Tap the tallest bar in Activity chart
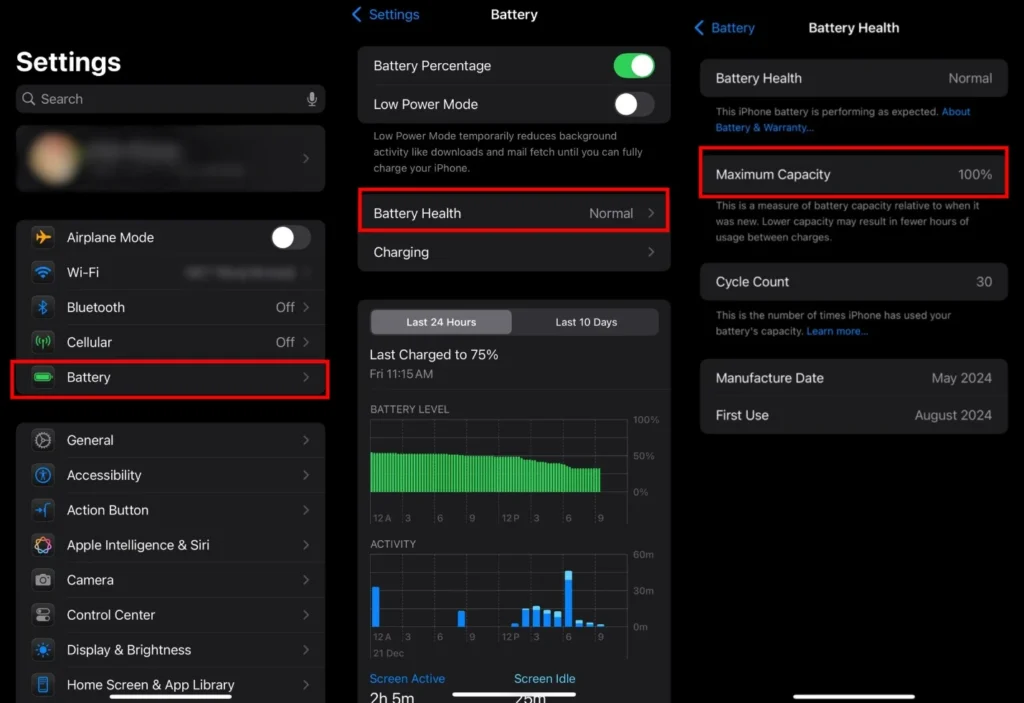 [568, 598]
